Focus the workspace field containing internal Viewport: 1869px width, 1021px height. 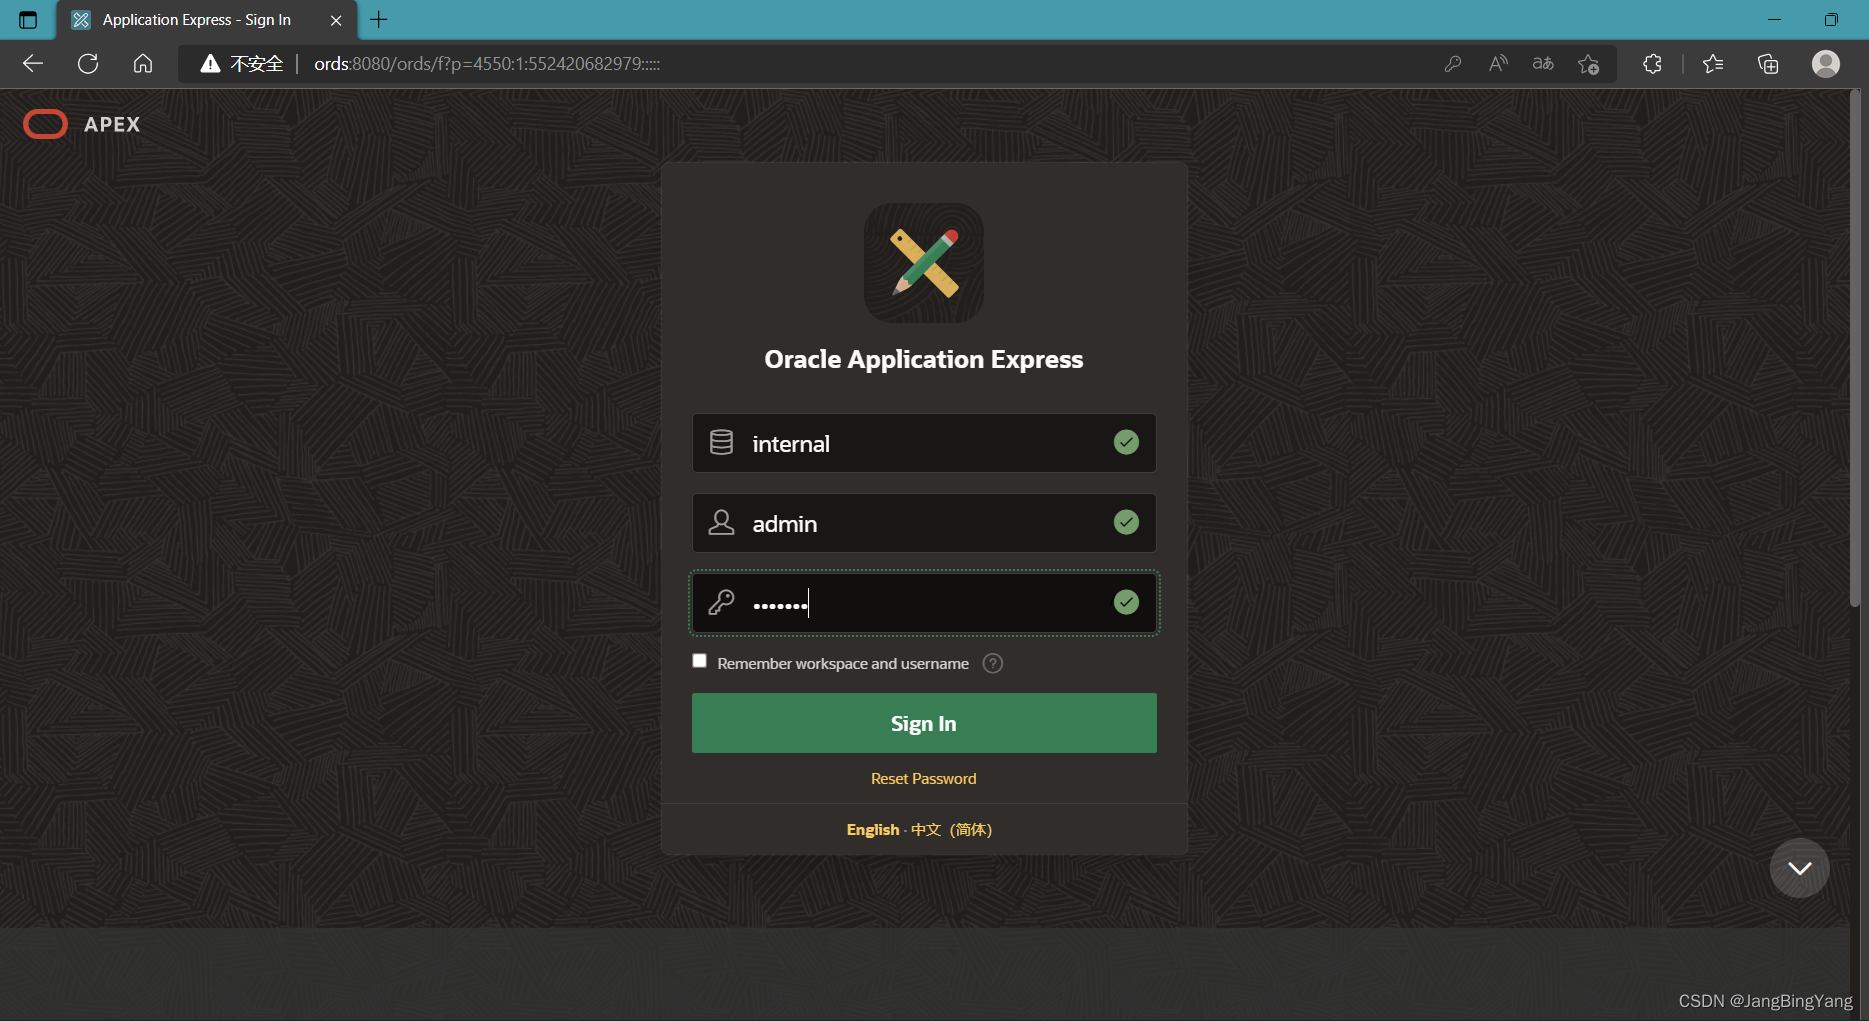click(x=924, y=443)
